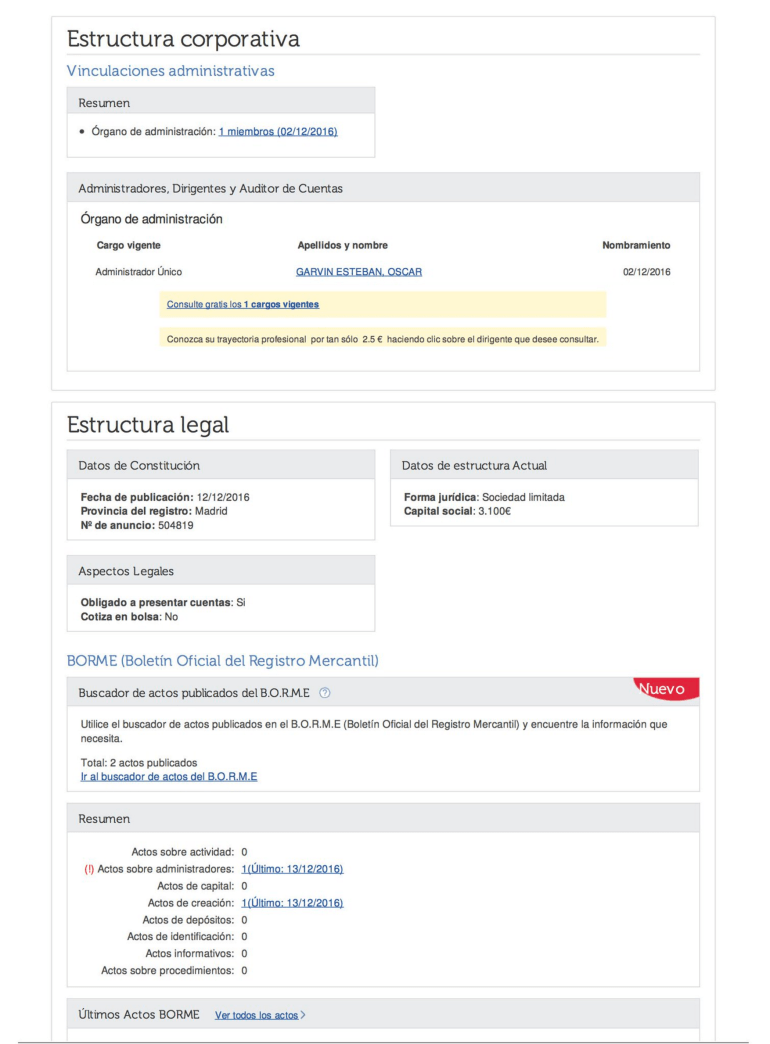Select the 'Datos de estructura Actual' panel header
Screen dimensions: 770x1044
(x=473, y=465)
